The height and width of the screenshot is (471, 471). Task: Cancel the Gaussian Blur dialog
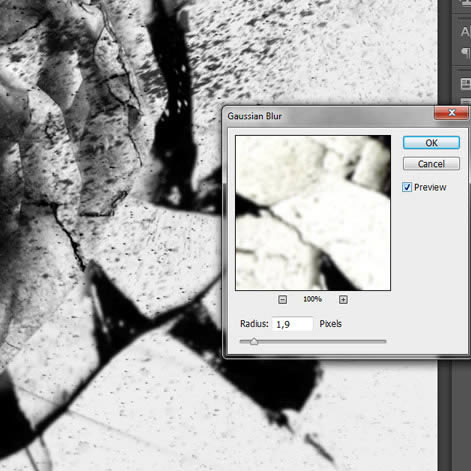click(x=431, y=164)
